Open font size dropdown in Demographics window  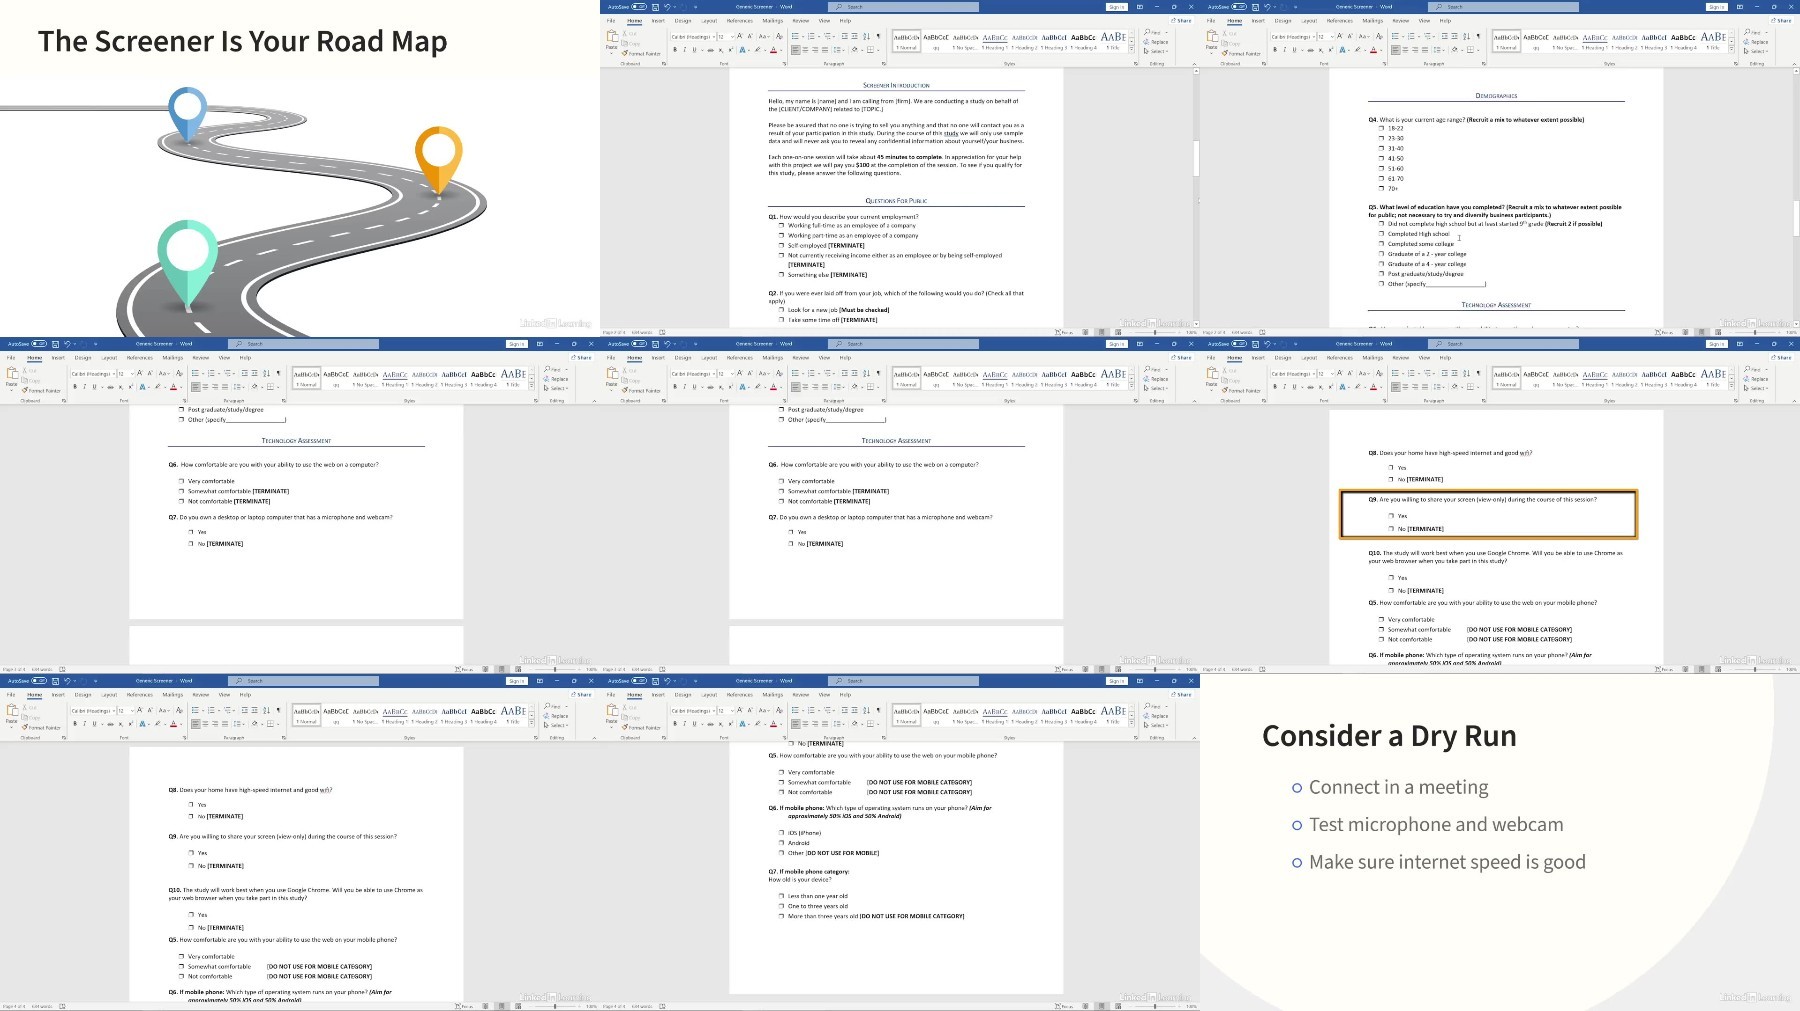tap(1332, 36)
